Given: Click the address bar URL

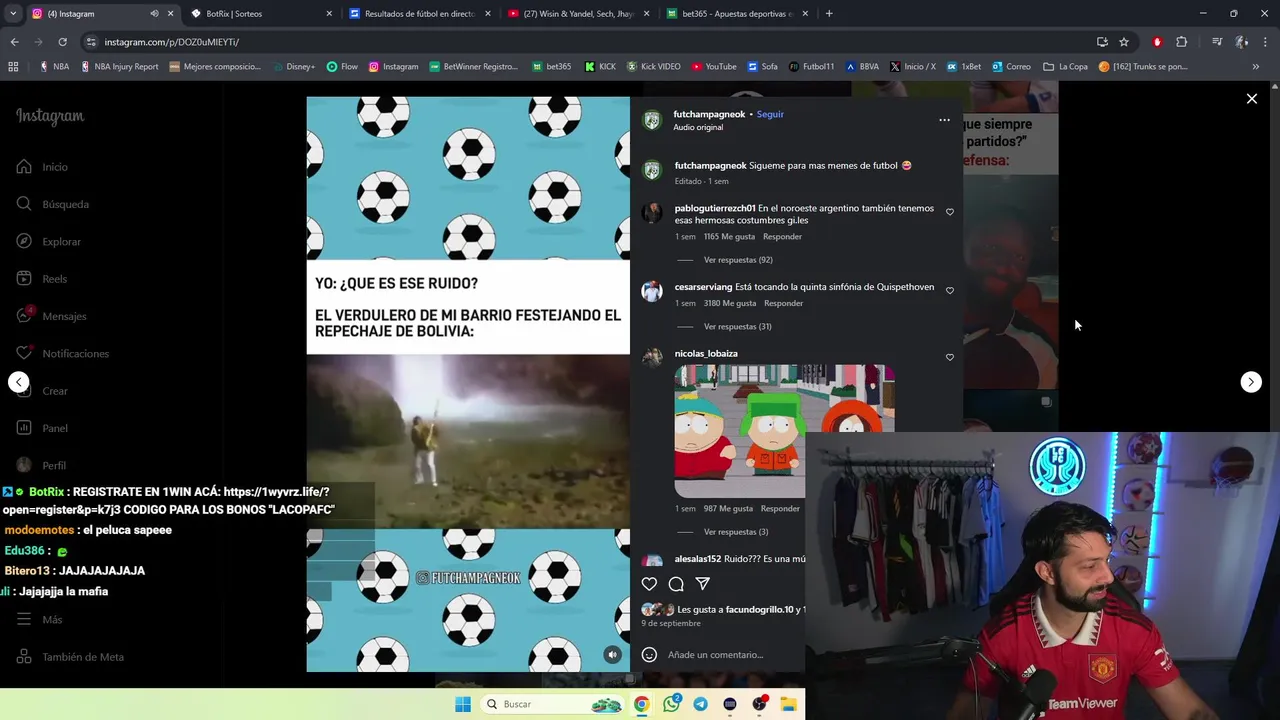Looking at the screenshot, I should pos(171,42).
